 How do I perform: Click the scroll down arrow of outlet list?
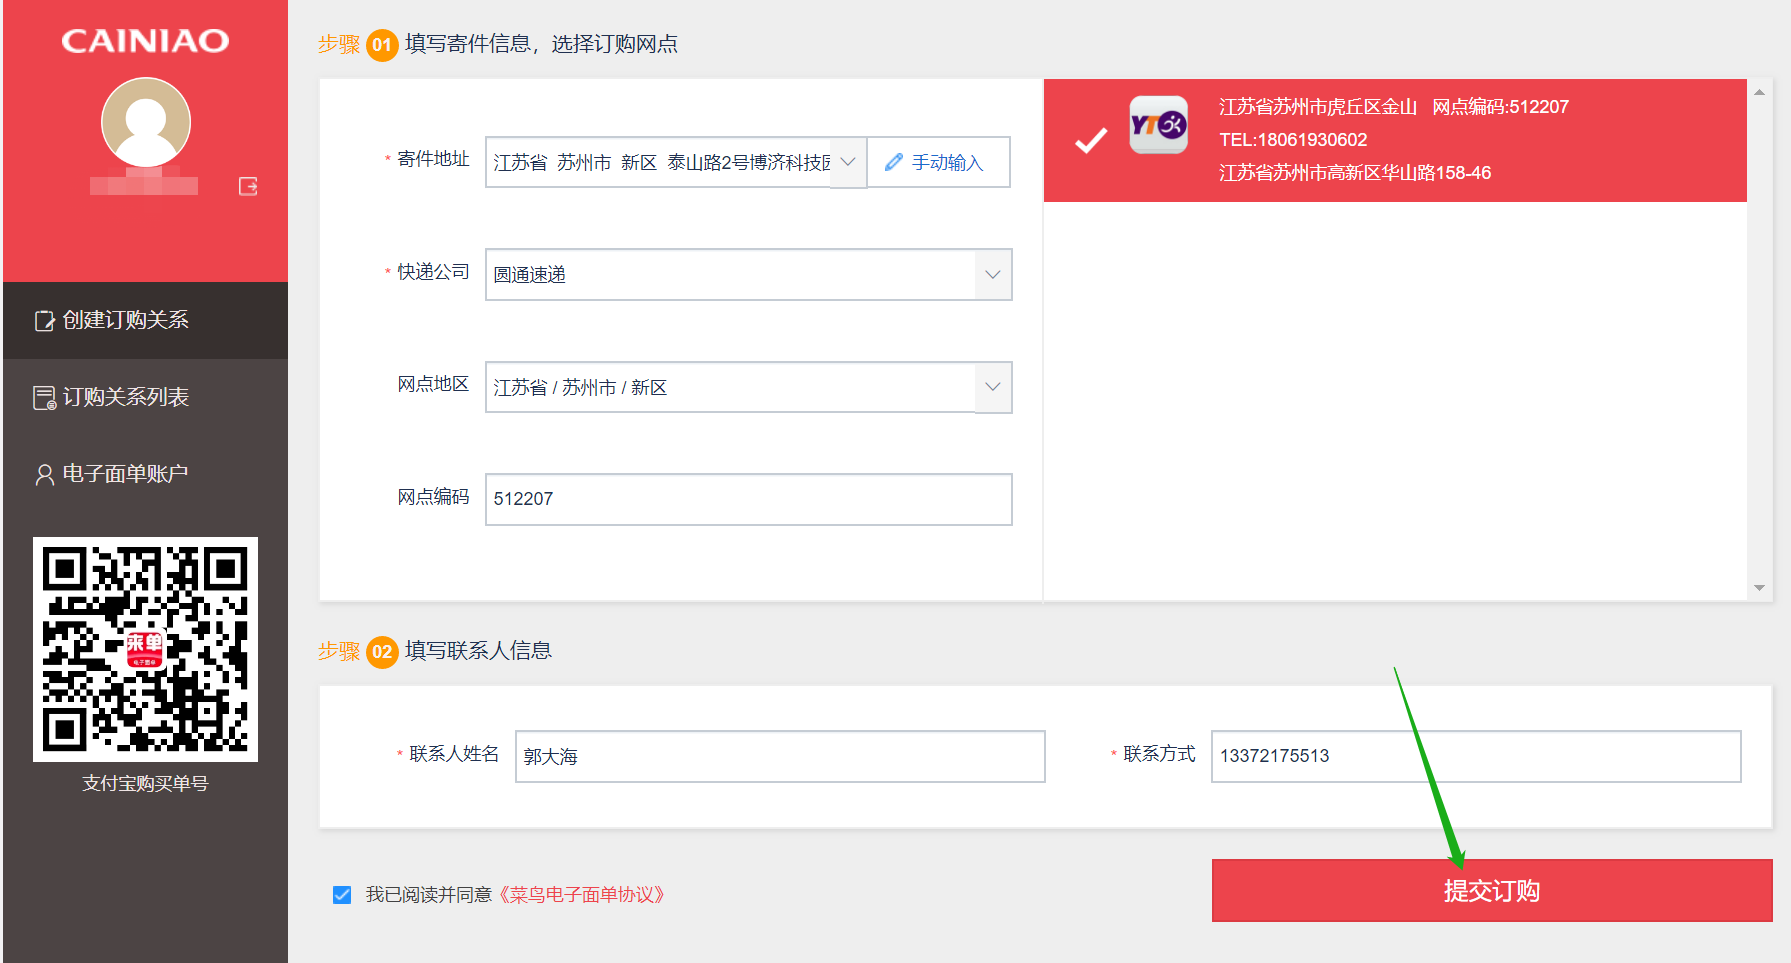[1759, 588]
